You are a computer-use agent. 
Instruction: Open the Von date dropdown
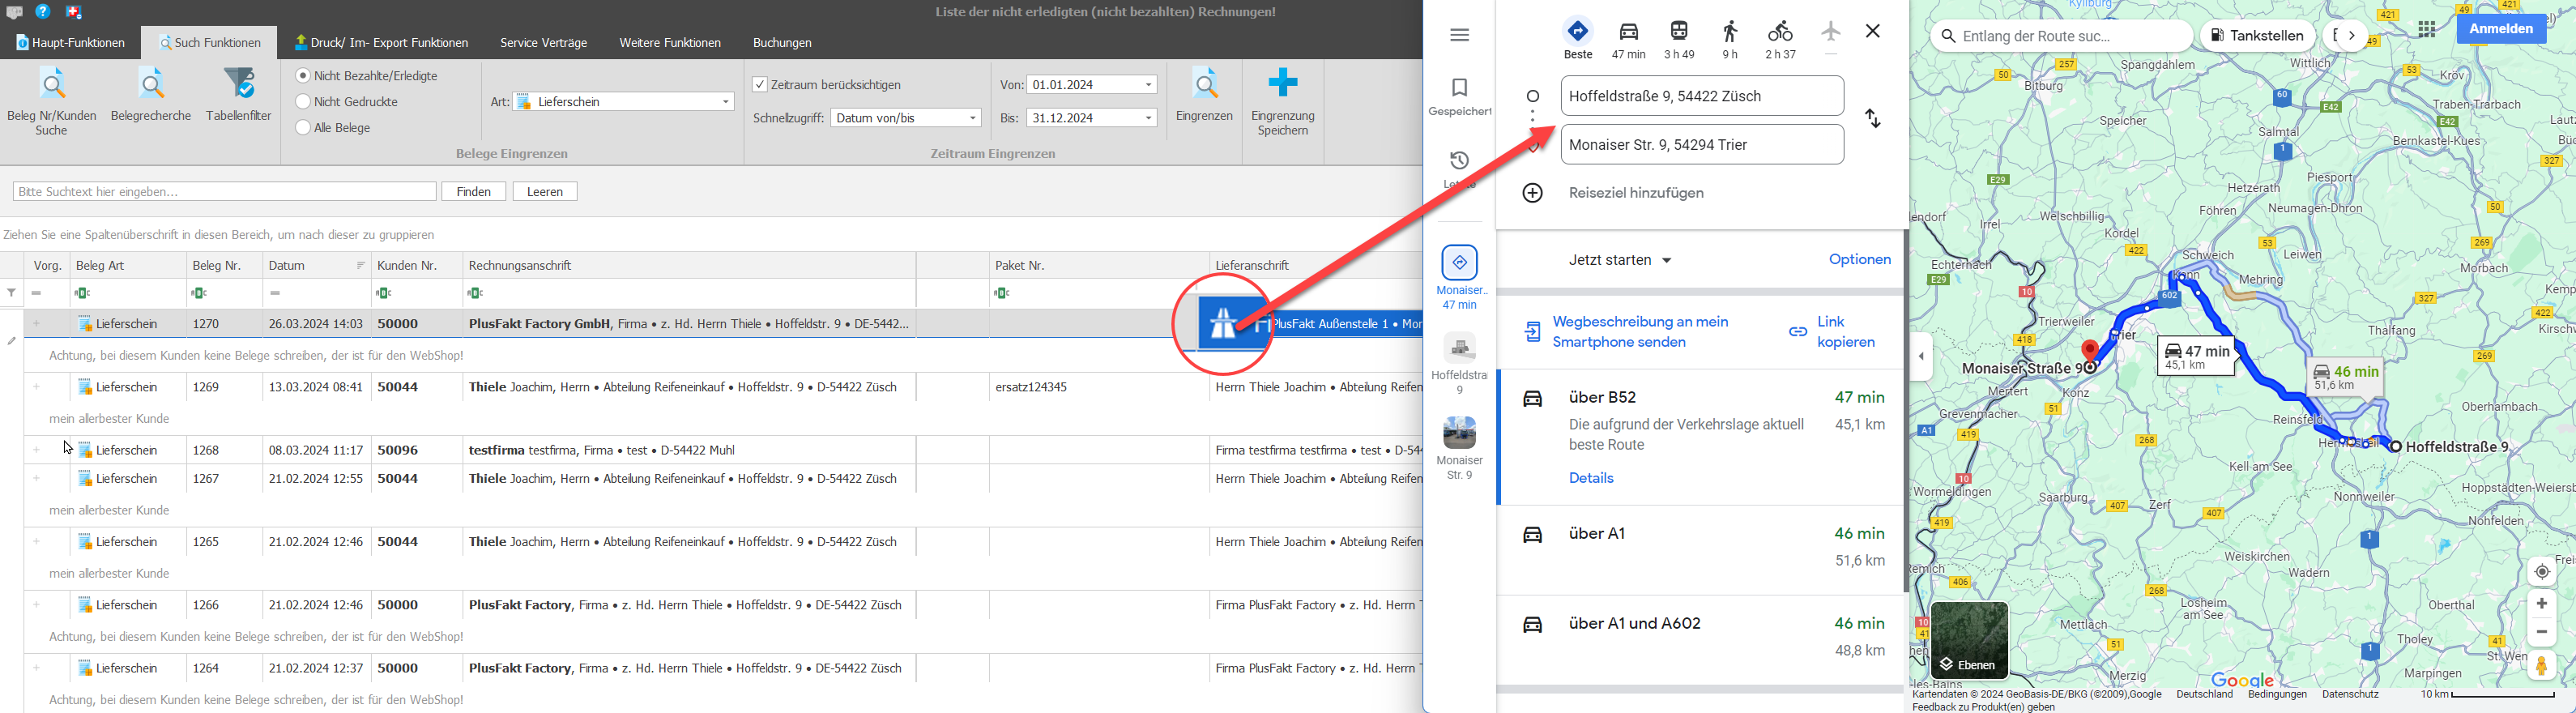pyautogui.click(x=1149, y=85)
